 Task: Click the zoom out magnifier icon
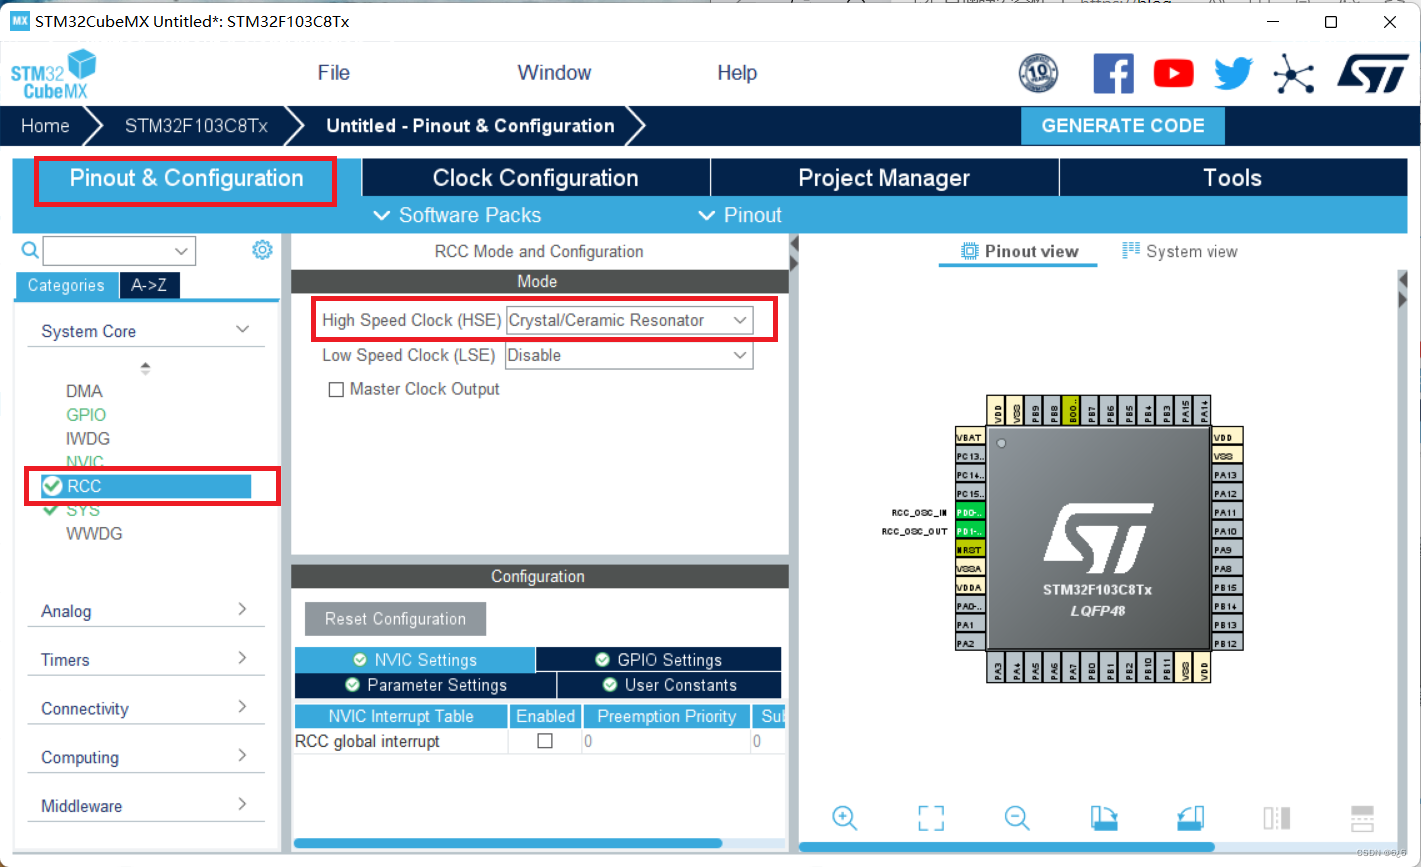tap(1017, 818)
